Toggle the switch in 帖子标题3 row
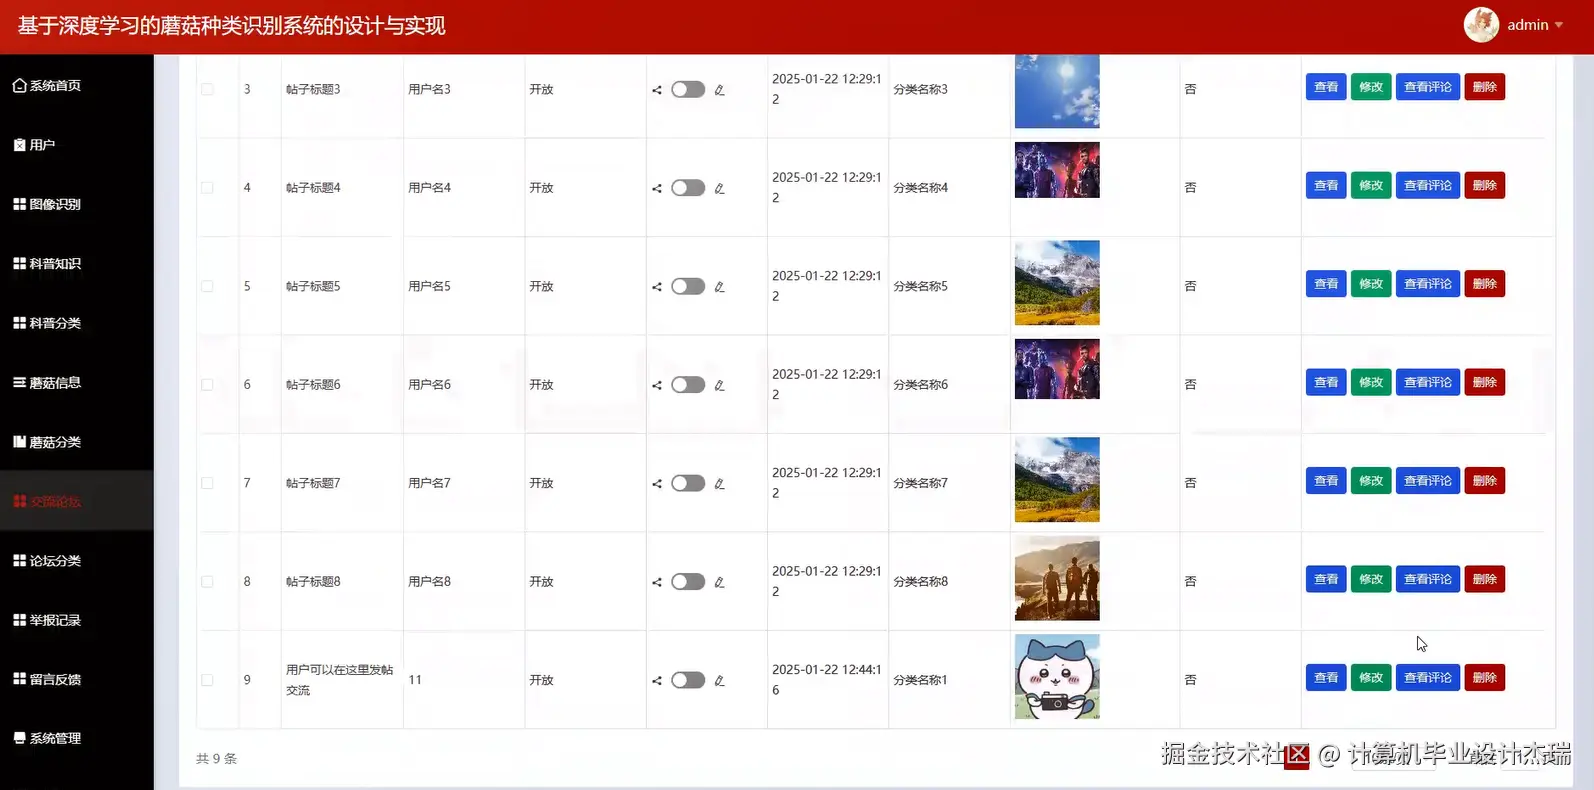 click(688, 89)
